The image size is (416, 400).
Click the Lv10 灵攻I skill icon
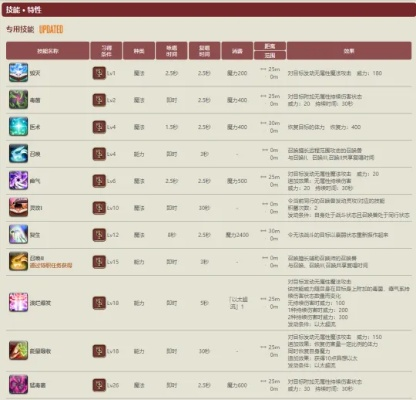18,207
